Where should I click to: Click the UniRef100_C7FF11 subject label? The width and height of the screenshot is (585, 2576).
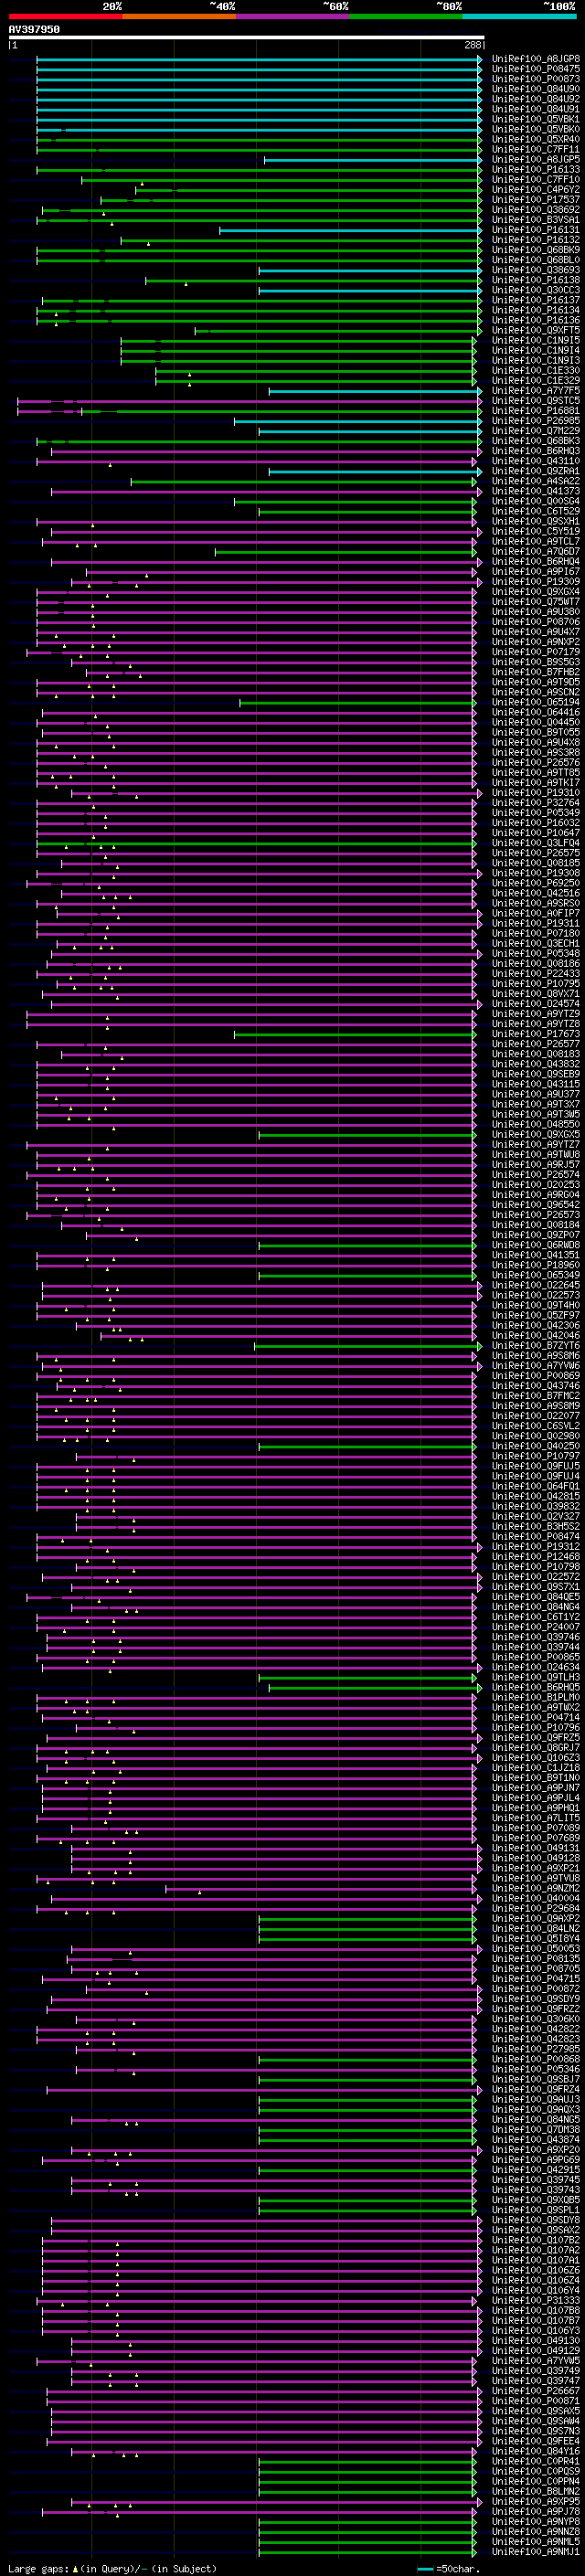click(536, 149)
